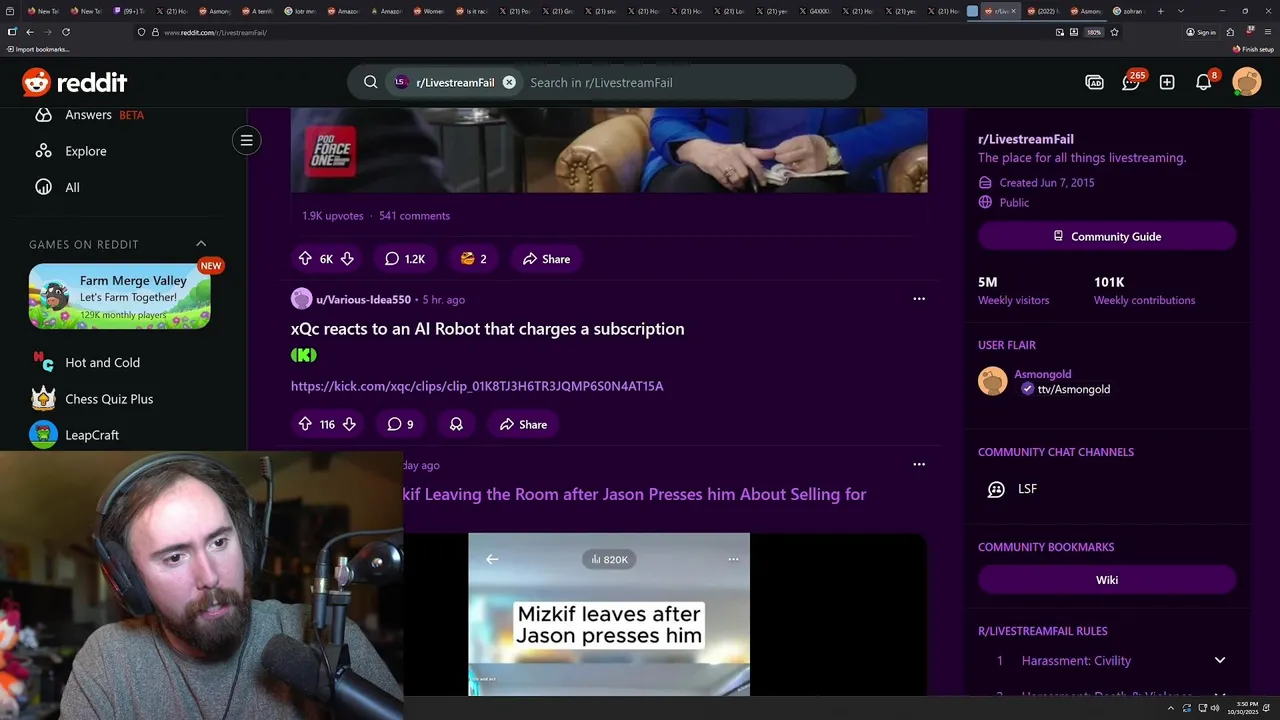The height and width of the screenshot is (720, 1280).
Task: Open the 1.2K comments on the top post
Action: tap(405, 258)
